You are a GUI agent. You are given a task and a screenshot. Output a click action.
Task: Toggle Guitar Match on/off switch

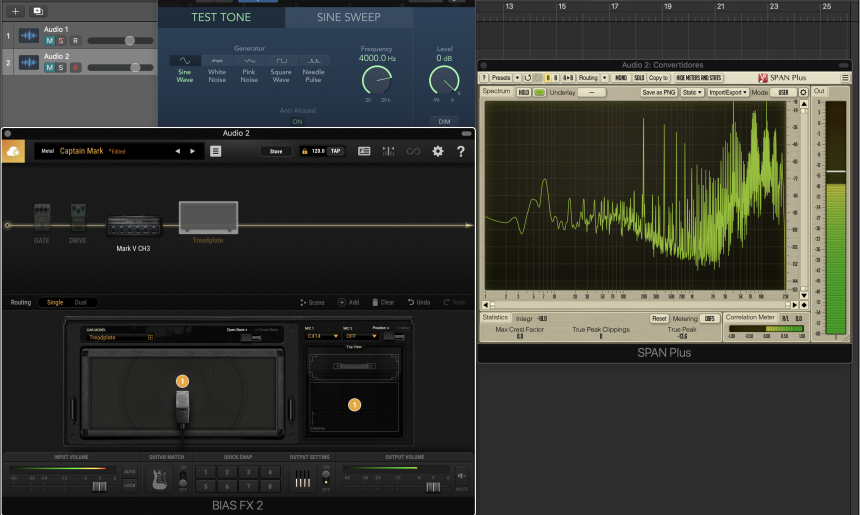(183, 479)
